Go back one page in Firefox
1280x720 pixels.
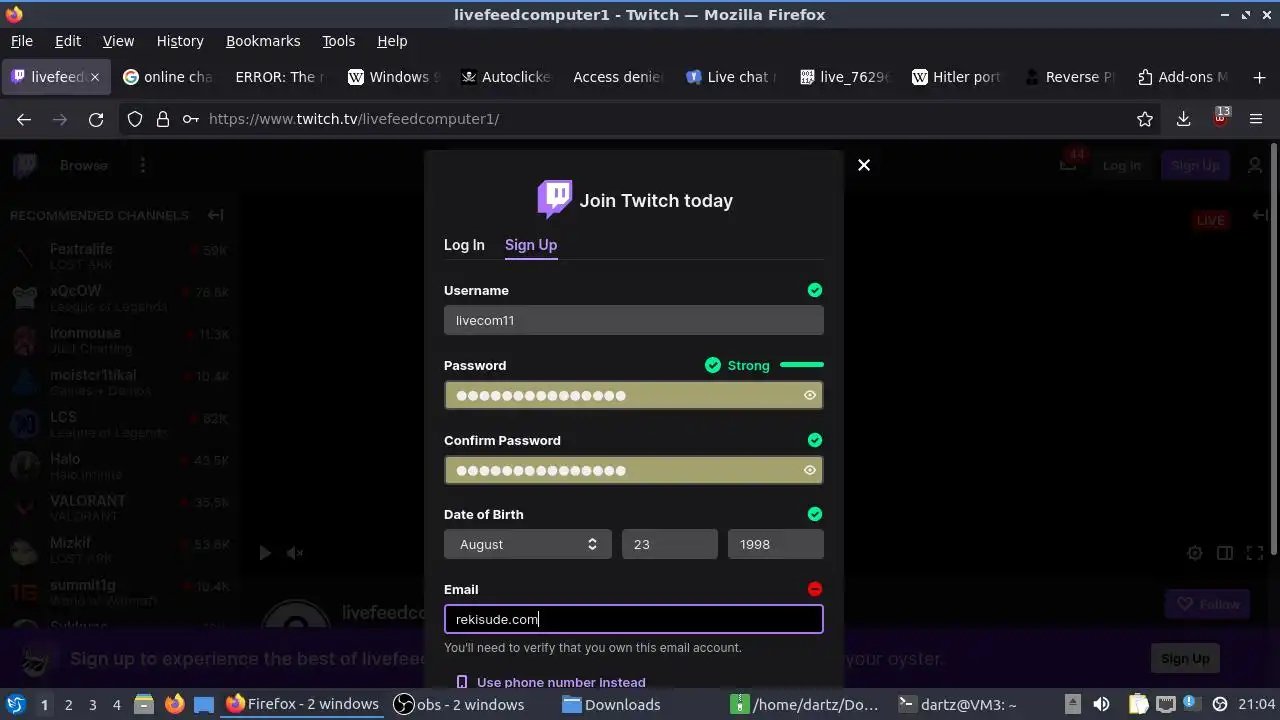pos(24,119)
